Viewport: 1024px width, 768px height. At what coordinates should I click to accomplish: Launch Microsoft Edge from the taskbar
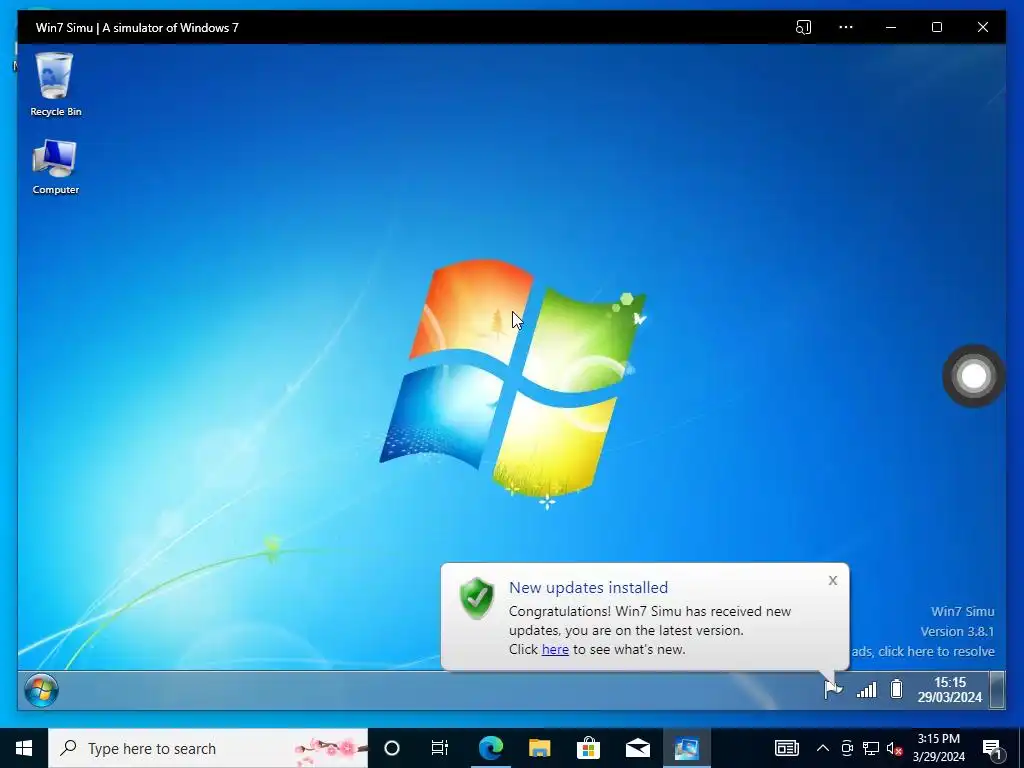pos(490,748)
